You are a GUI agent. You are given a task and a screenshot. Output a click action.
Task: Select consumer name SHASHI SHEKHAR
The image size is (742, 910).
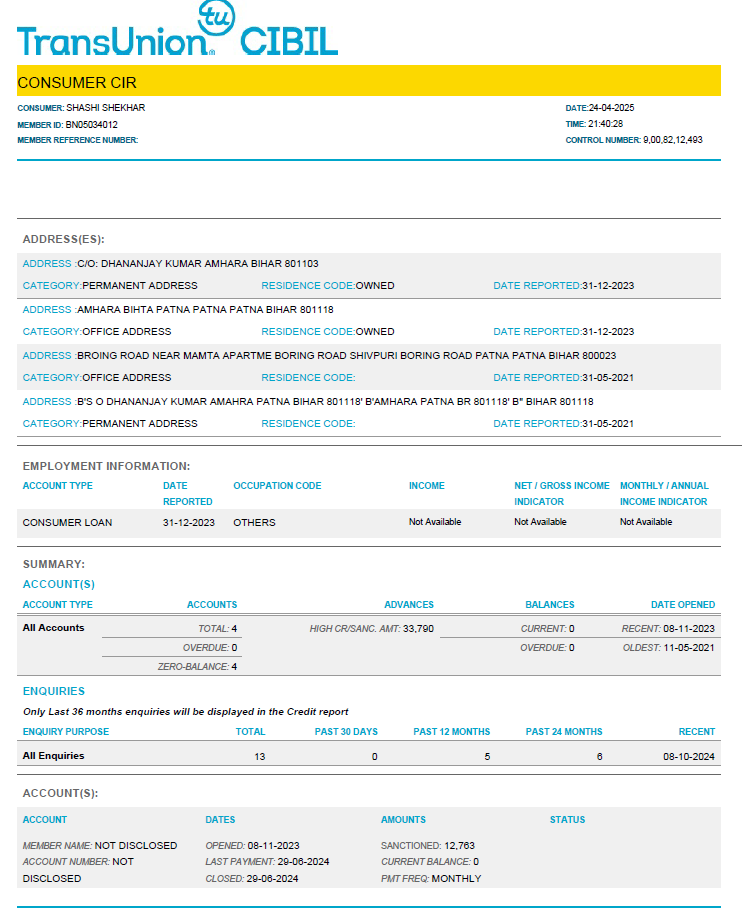coord(106,108)
